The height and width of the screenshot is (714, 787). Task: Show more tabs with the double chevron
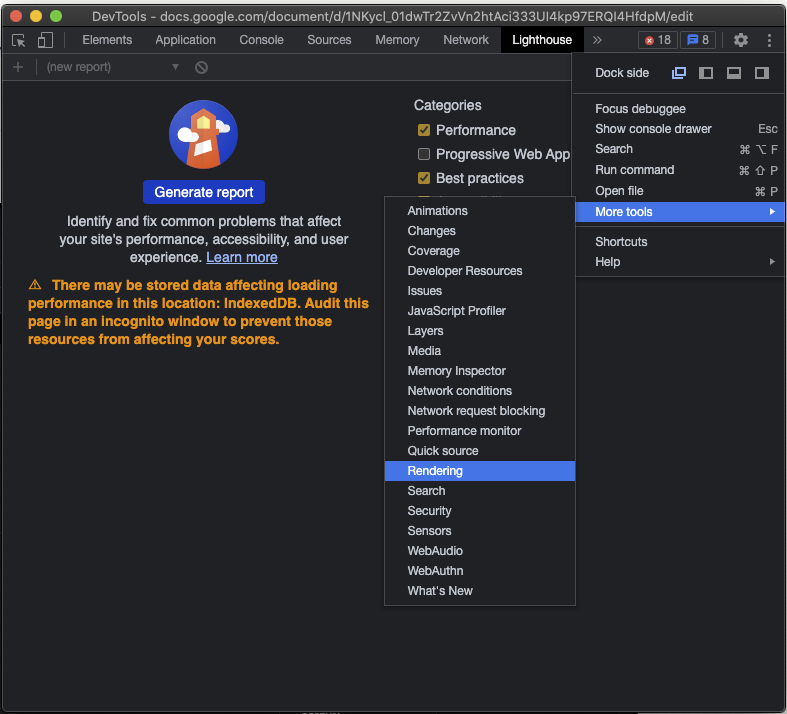pyautogui.click(x=597, y=40)
